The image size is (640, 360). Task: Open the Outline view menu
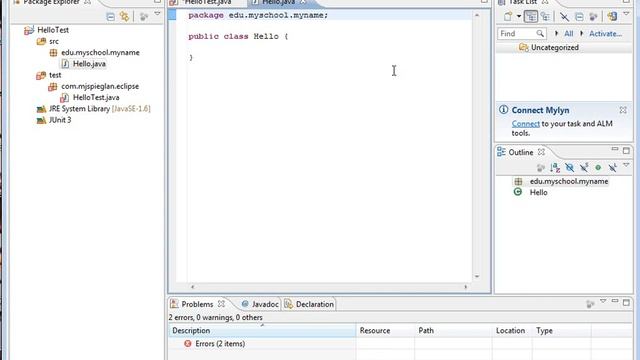point(626,165)
